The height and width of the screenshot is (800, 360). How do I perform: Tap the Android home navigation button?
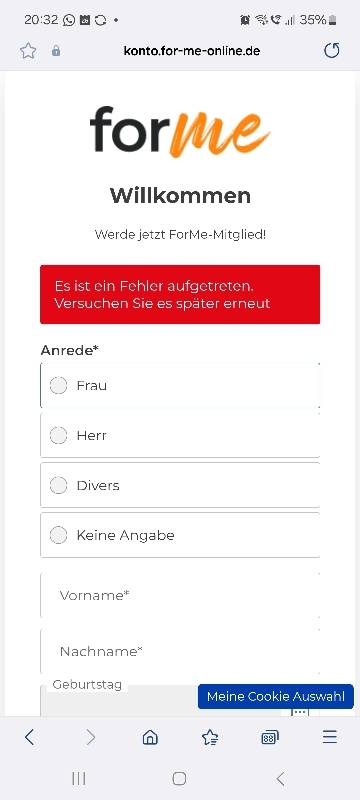179,778
